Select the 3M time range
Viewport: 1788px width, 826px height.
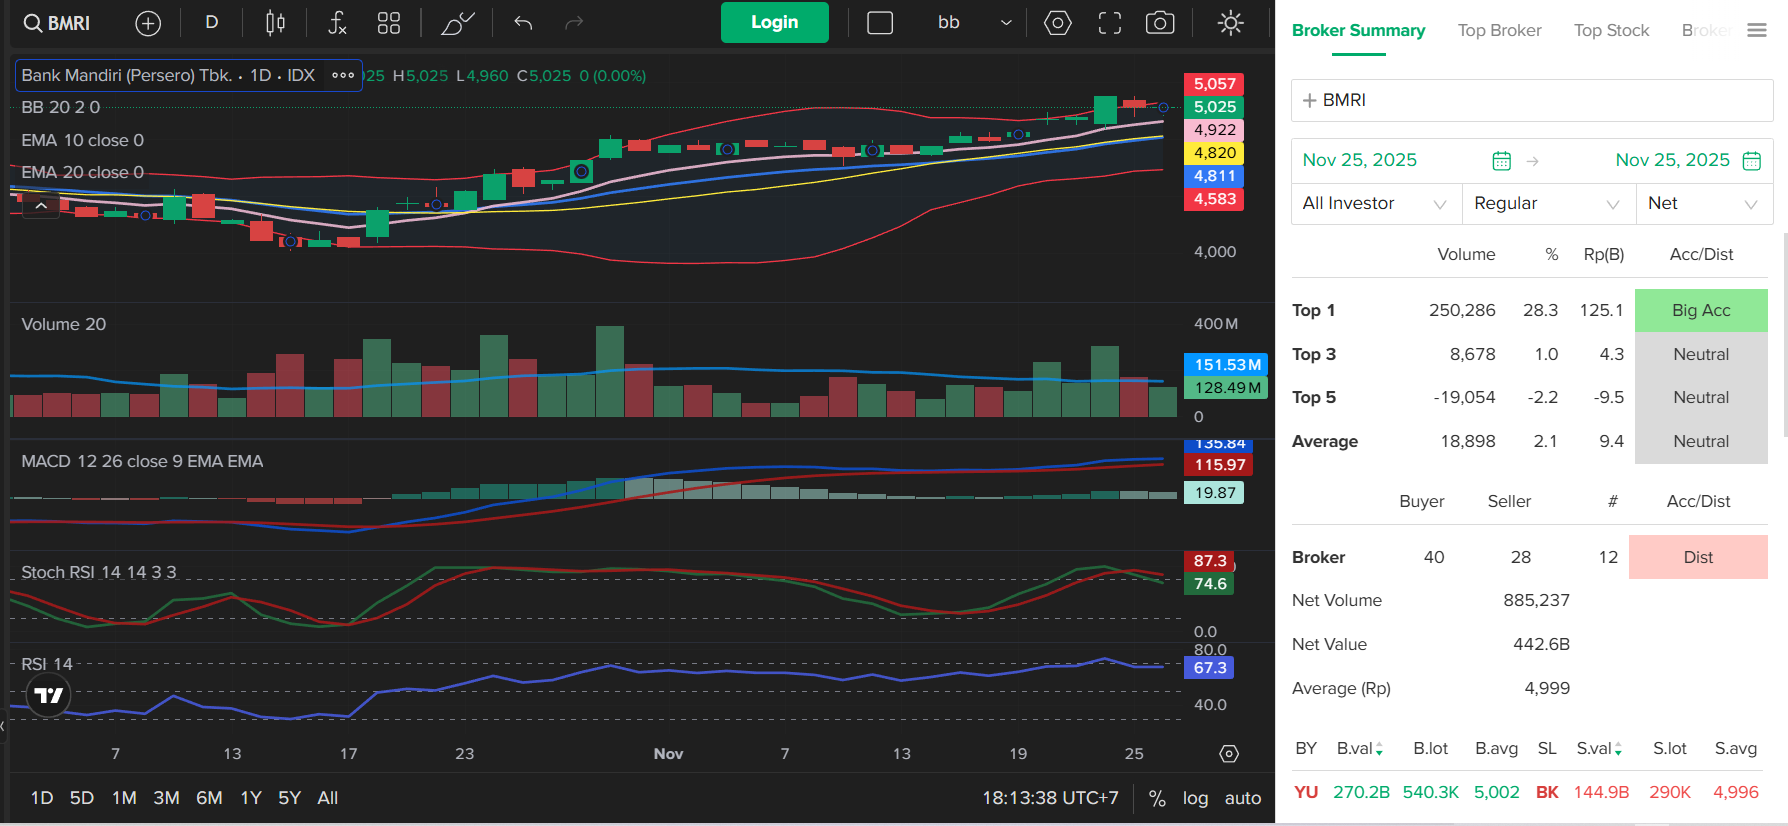point(166,798)
